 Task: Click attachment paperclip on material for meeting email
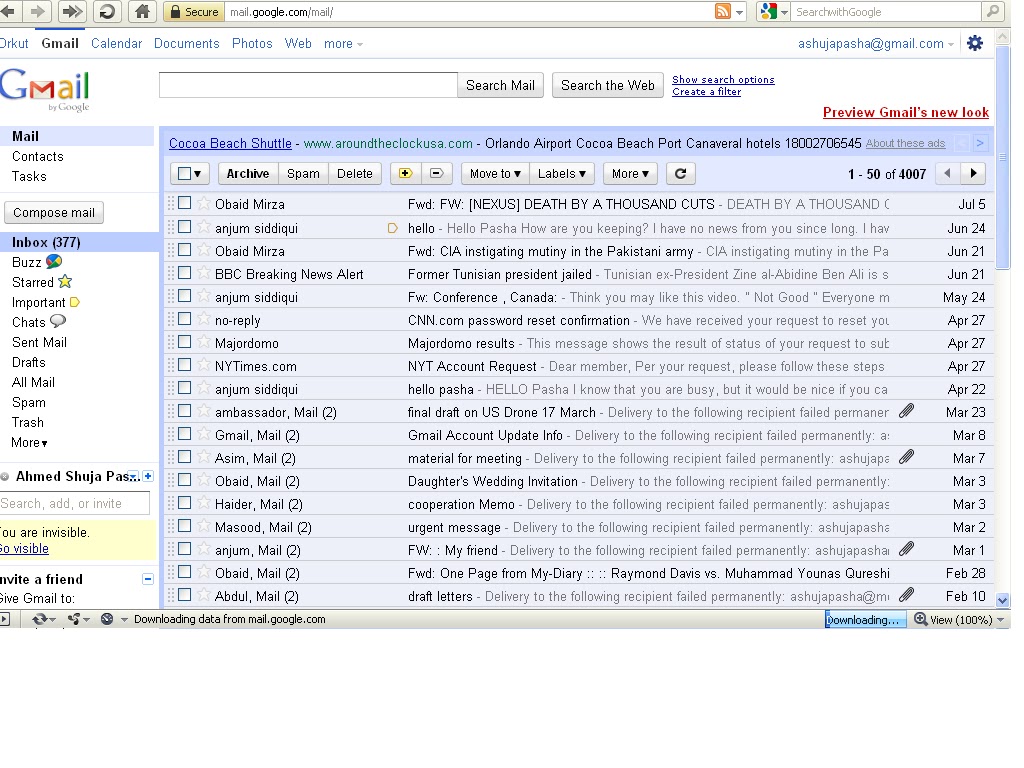pyautogui.click(x=906, y=457)
